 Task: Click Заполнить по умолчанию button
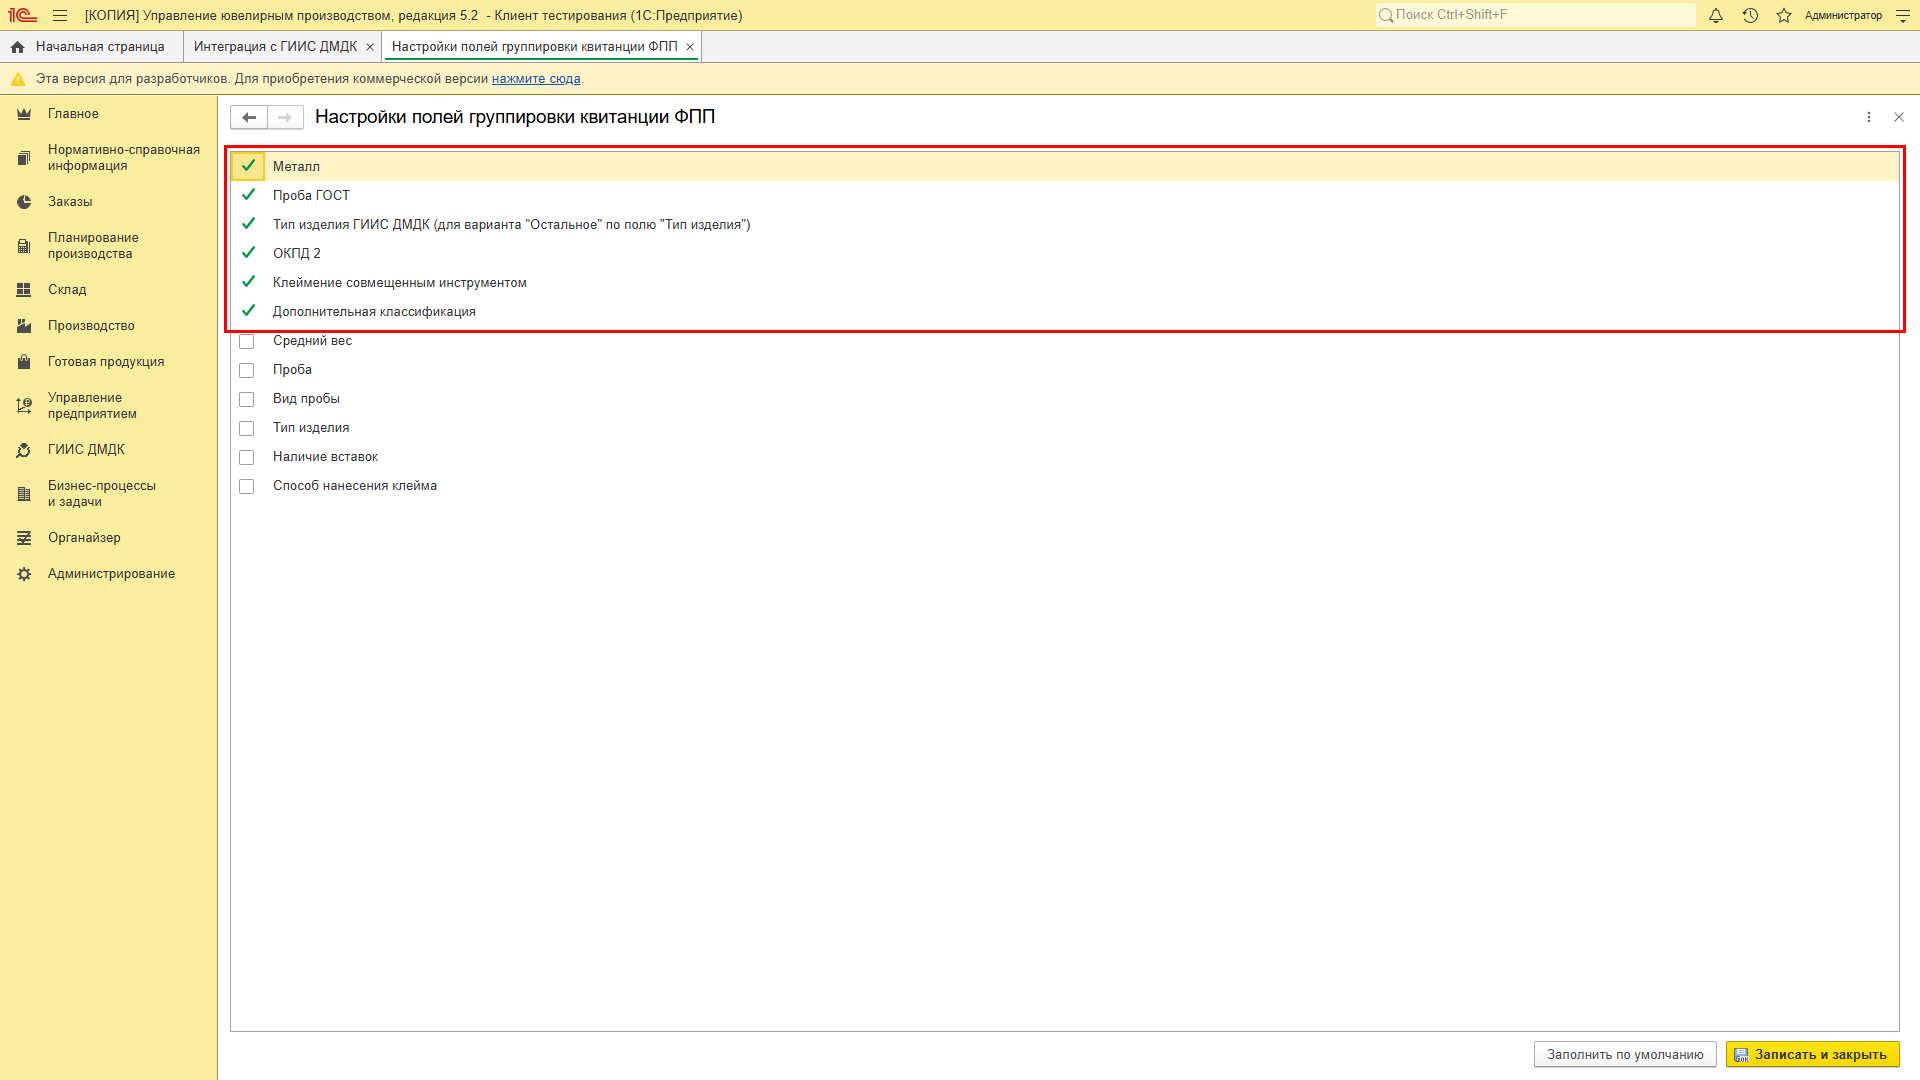click(x=1625, y=1055)
